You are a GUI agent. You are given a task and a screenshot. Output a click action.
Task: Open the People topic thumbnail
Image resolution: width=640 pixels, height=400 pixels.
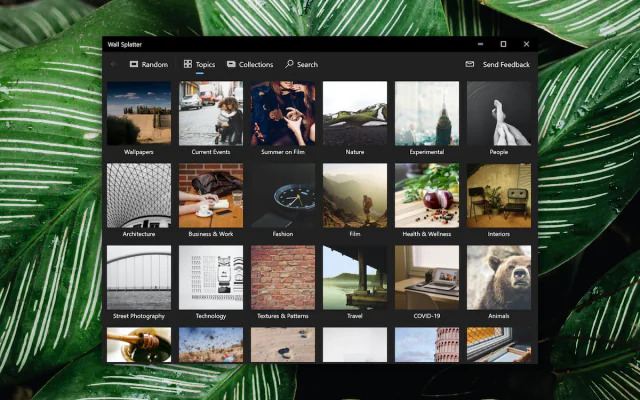pyautogui.click(x=499, y=113)
